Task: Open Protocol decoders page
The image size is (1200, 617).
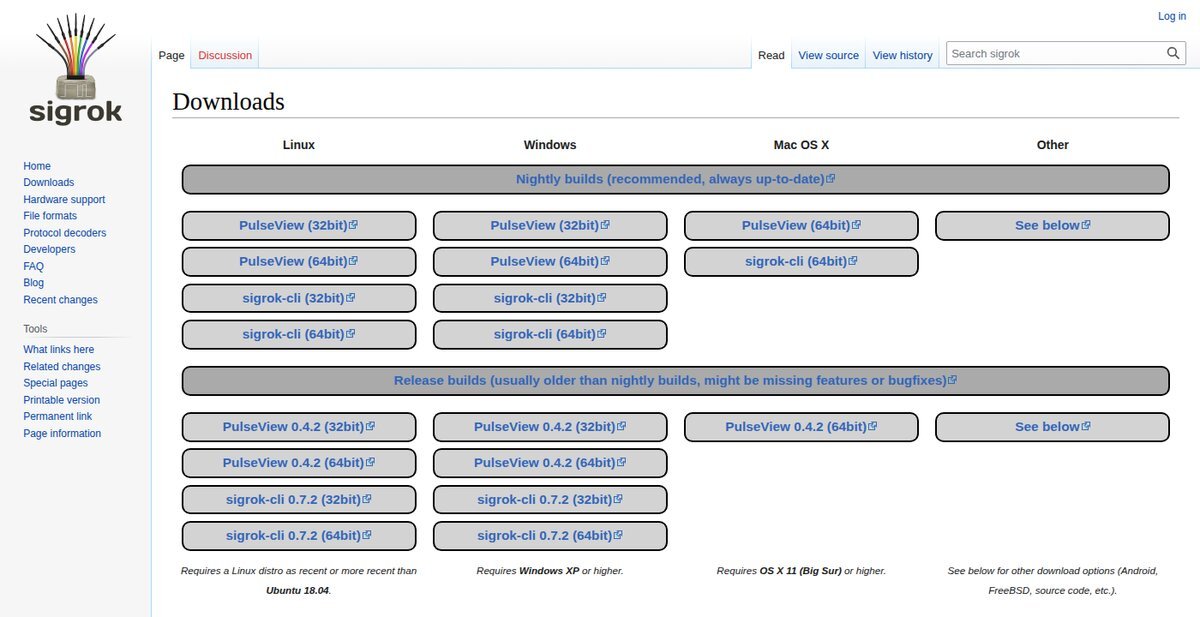Action: 65,233
